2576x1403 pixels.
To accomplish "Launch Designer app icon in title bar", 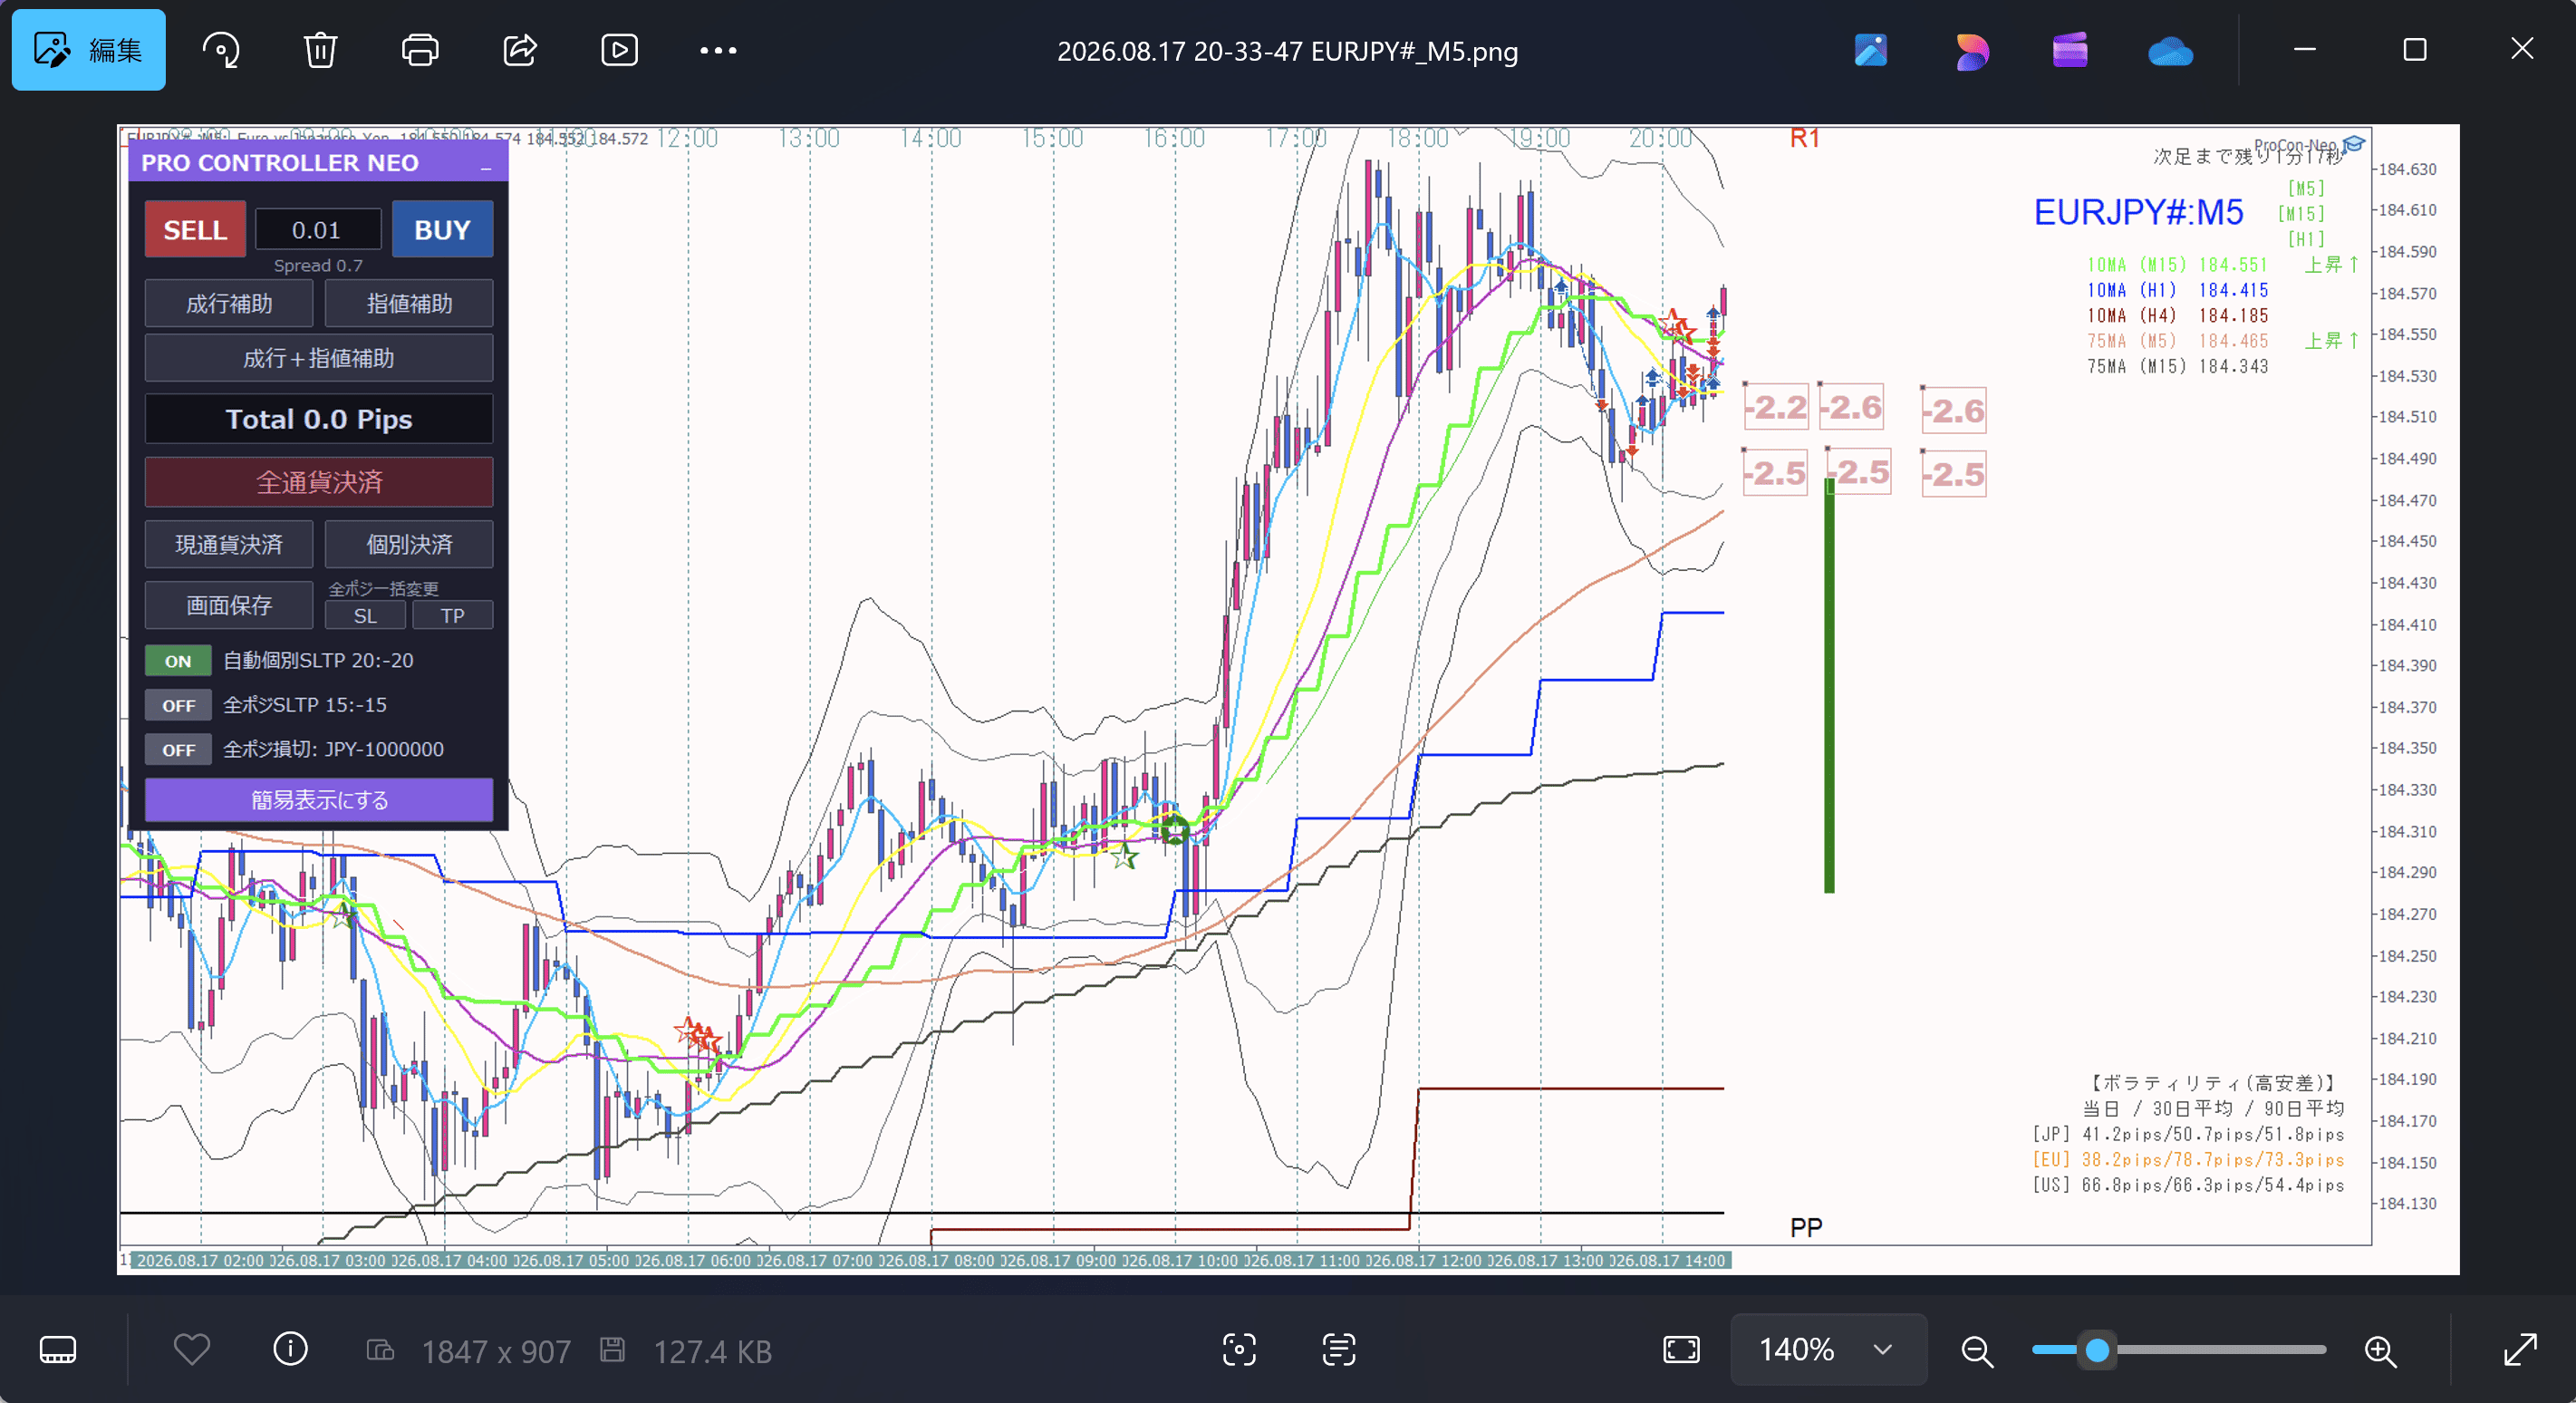I will 1971,50.
